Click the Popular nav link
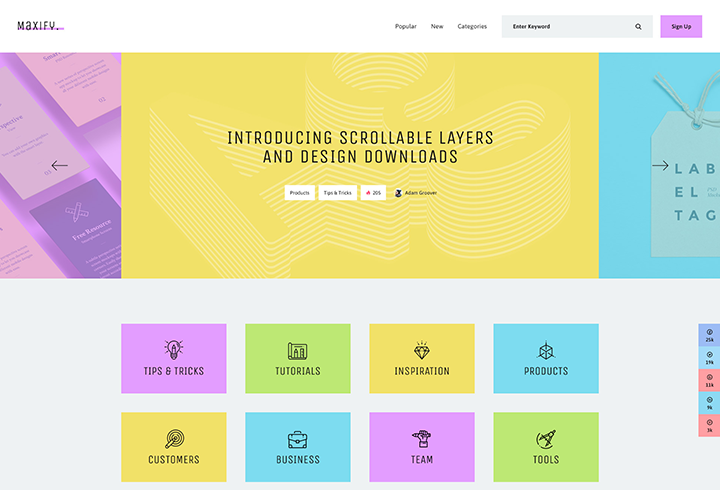Image resolution: width=720 pixels, height=490 pixels. pos(406,27)
